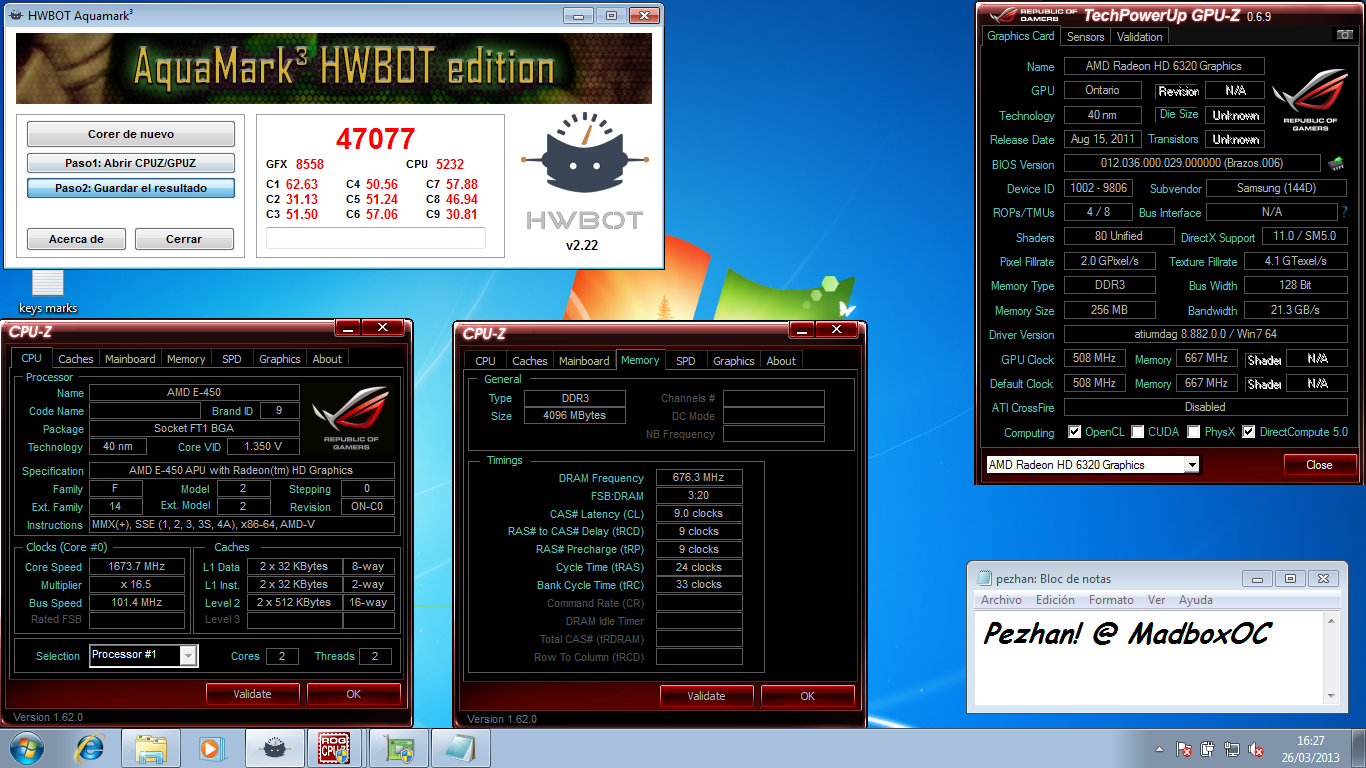
Task: Open Mainboard tab in CPU-Z processor window
Action: 130,359
